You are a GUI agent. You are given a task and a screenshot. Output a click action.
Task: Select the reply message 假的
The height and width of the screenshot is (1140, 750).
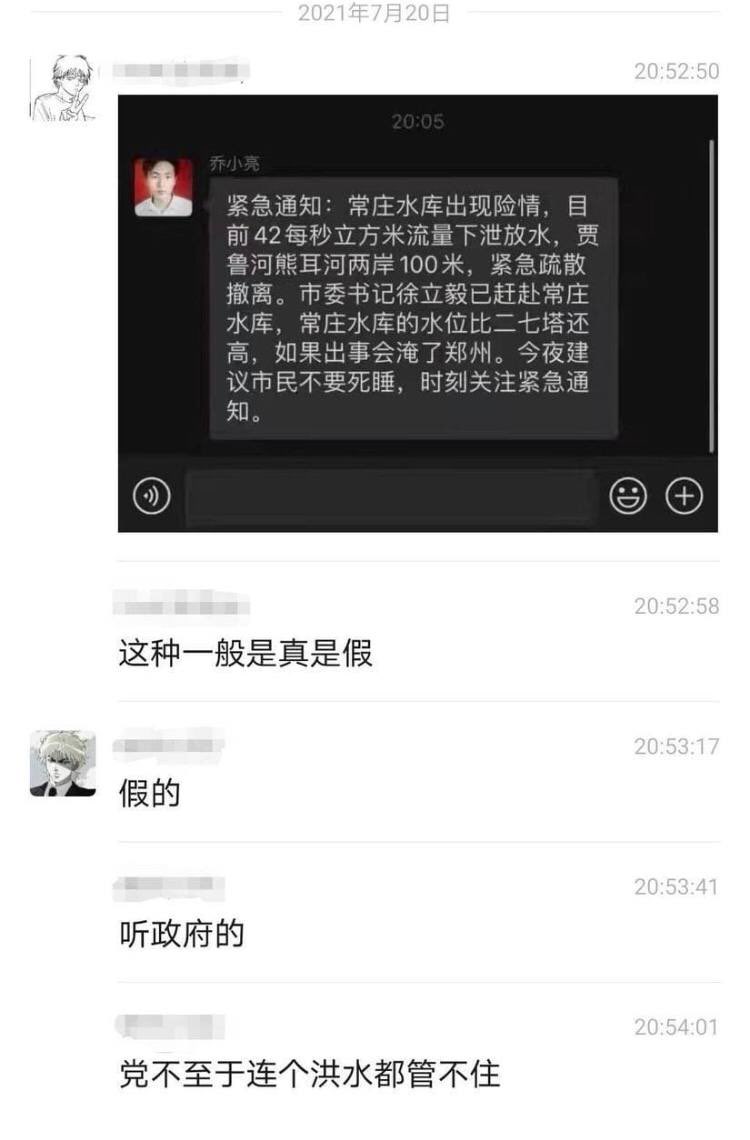150,793
